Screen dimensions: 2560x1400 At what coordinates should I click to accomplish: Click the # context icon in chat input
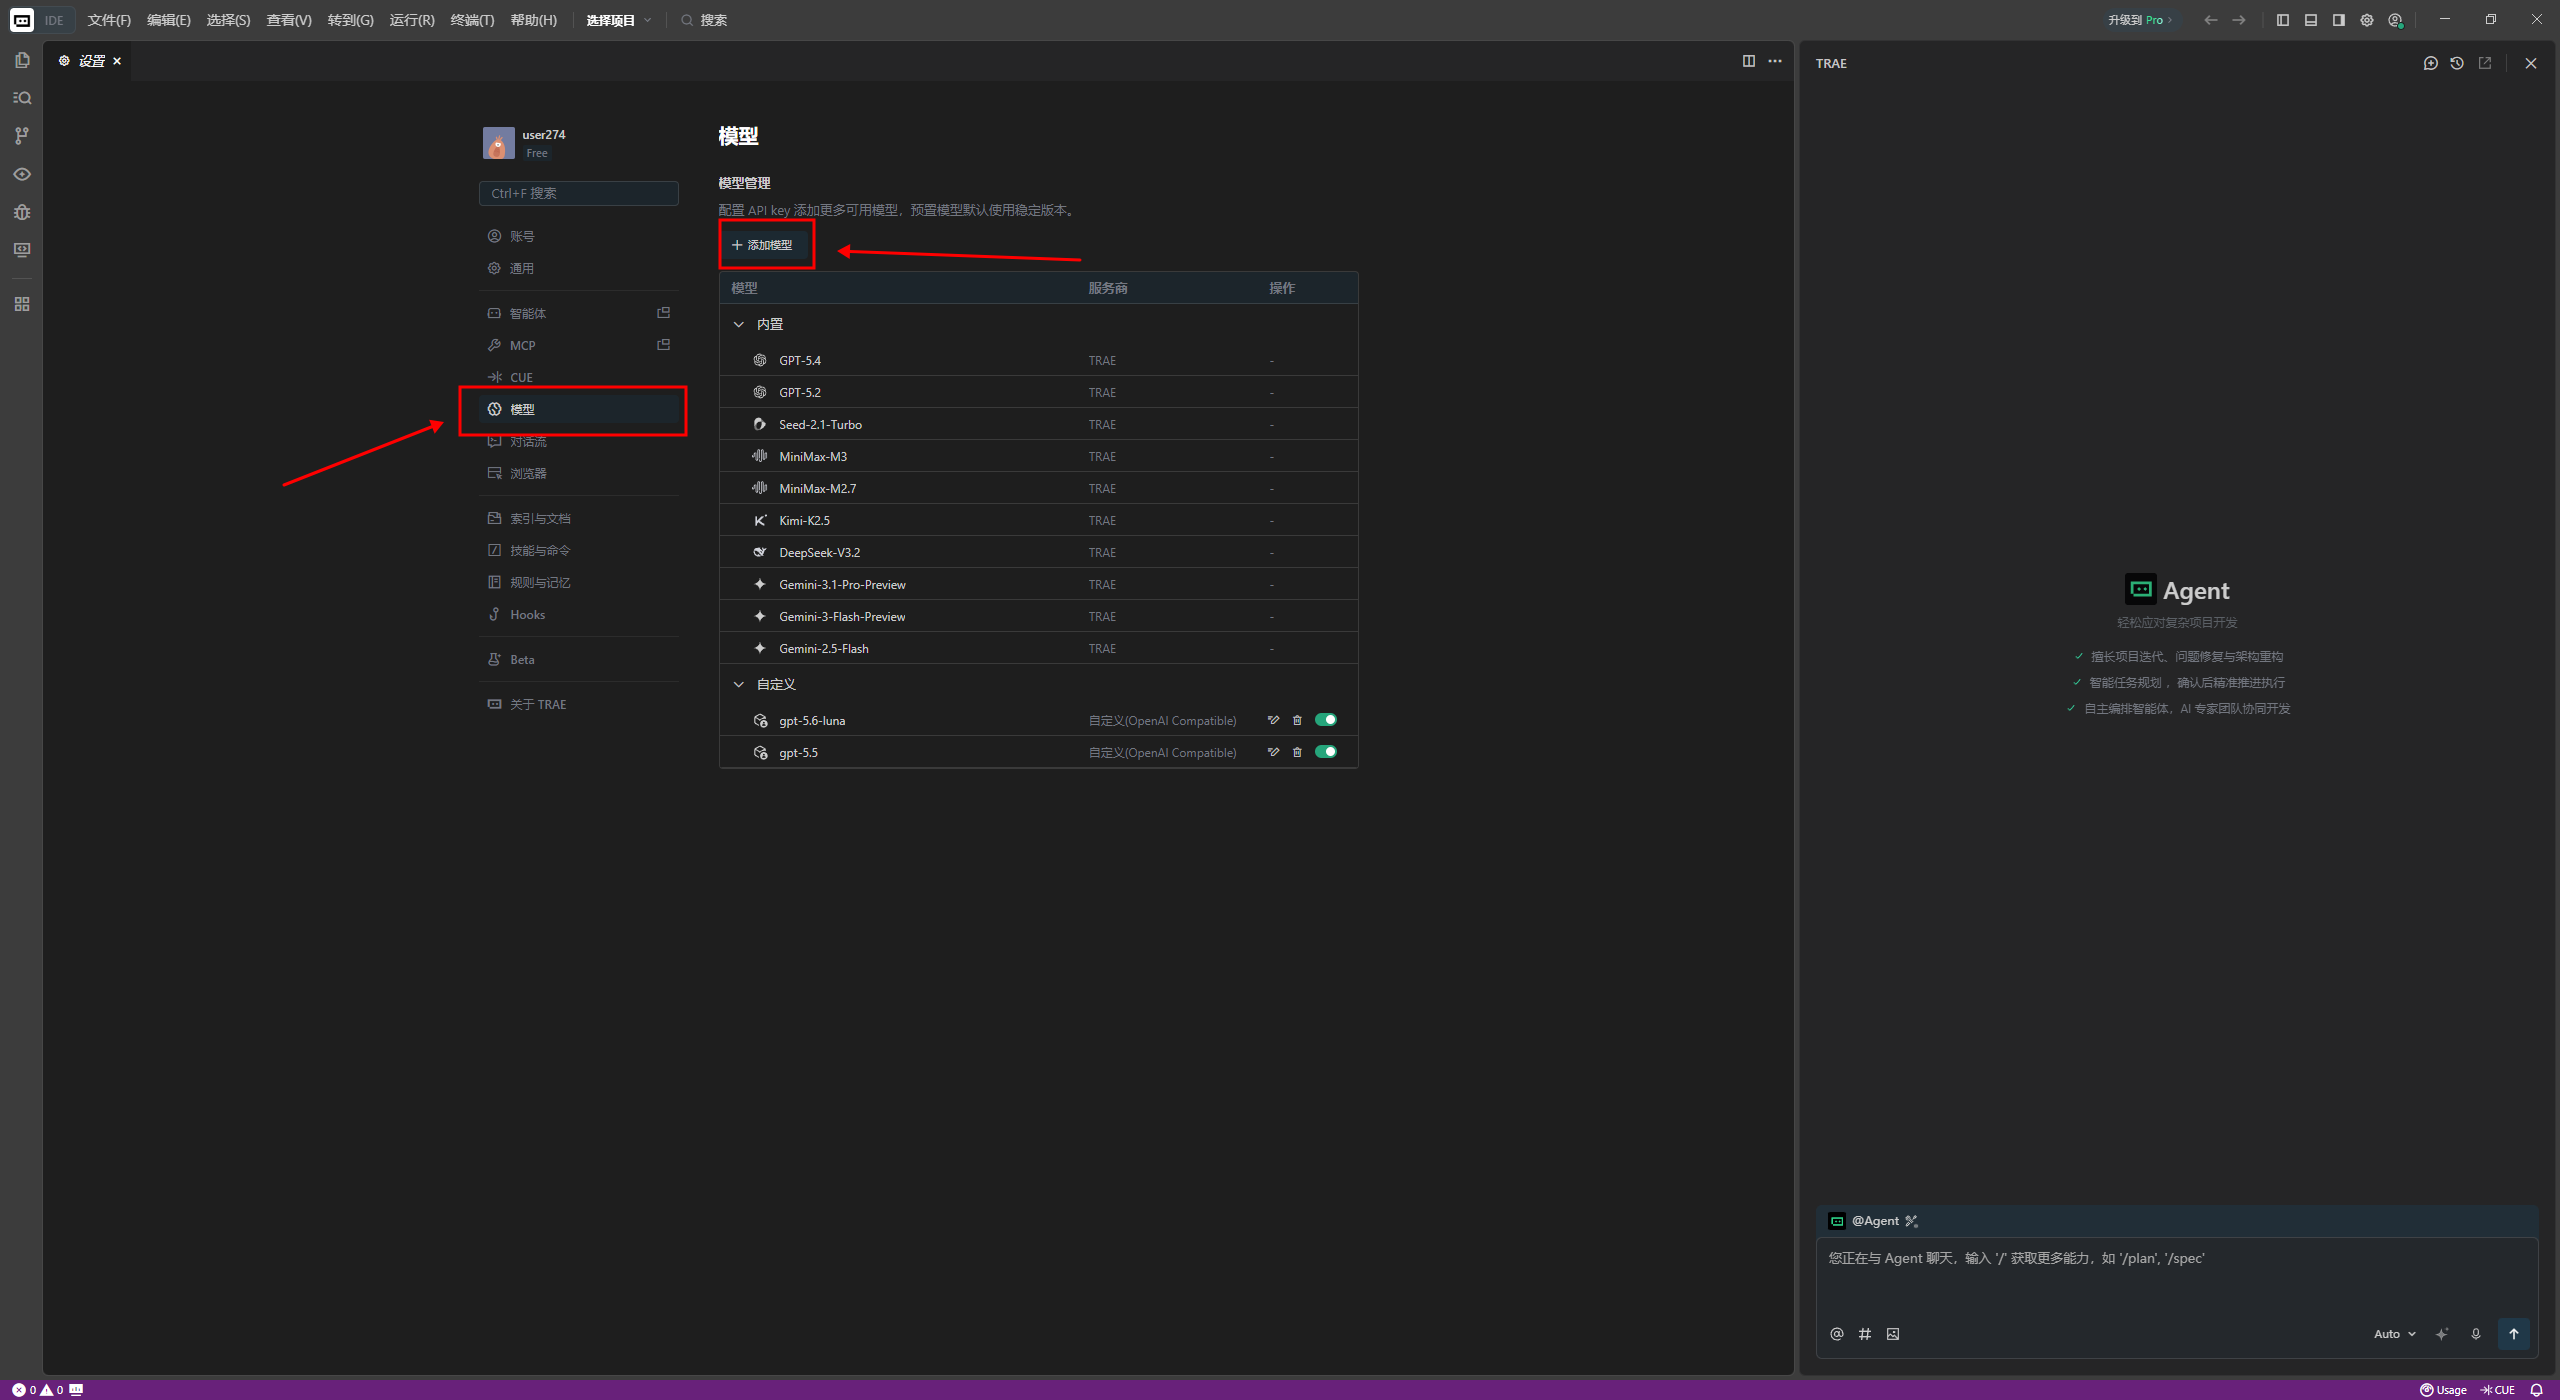pos(1865,1334)
